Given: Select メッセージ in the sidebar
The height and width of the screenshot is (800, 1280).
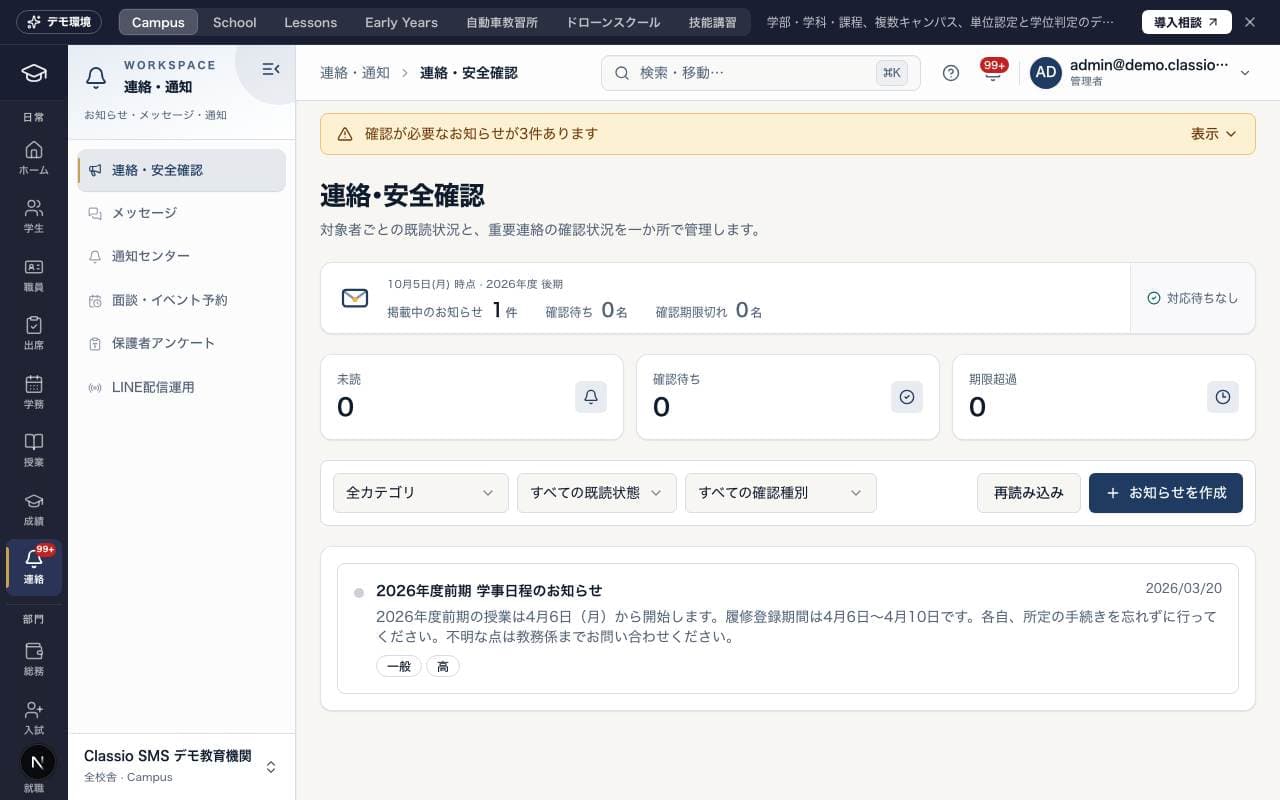Looking at the screenshot, I should 182,213.
